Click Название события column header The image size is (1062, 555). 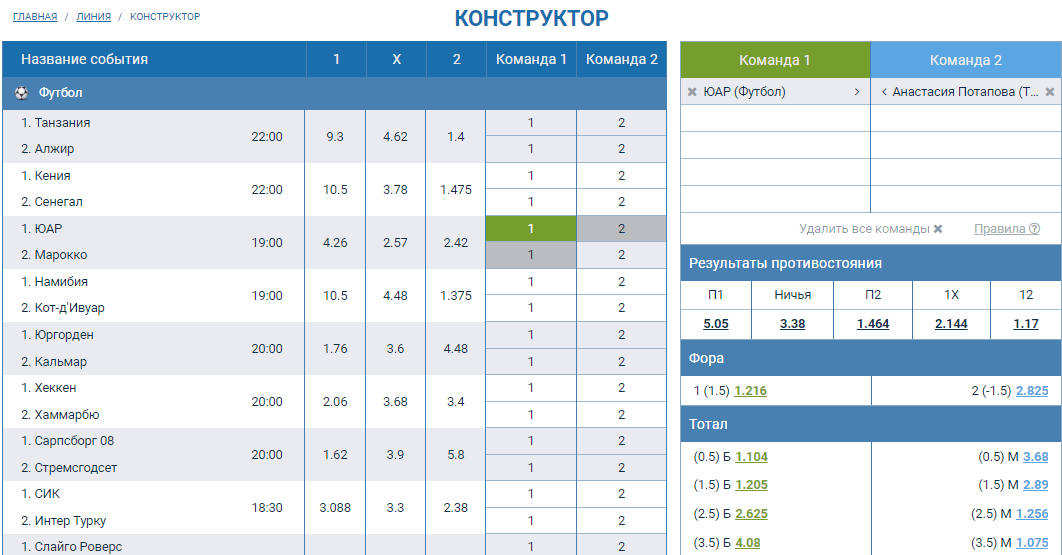point(154,60)
